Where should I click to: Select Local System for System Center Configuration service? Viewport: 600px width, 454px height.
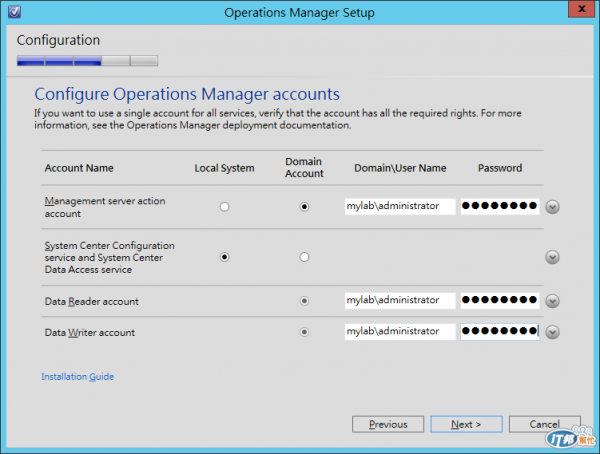coord(225,257)
